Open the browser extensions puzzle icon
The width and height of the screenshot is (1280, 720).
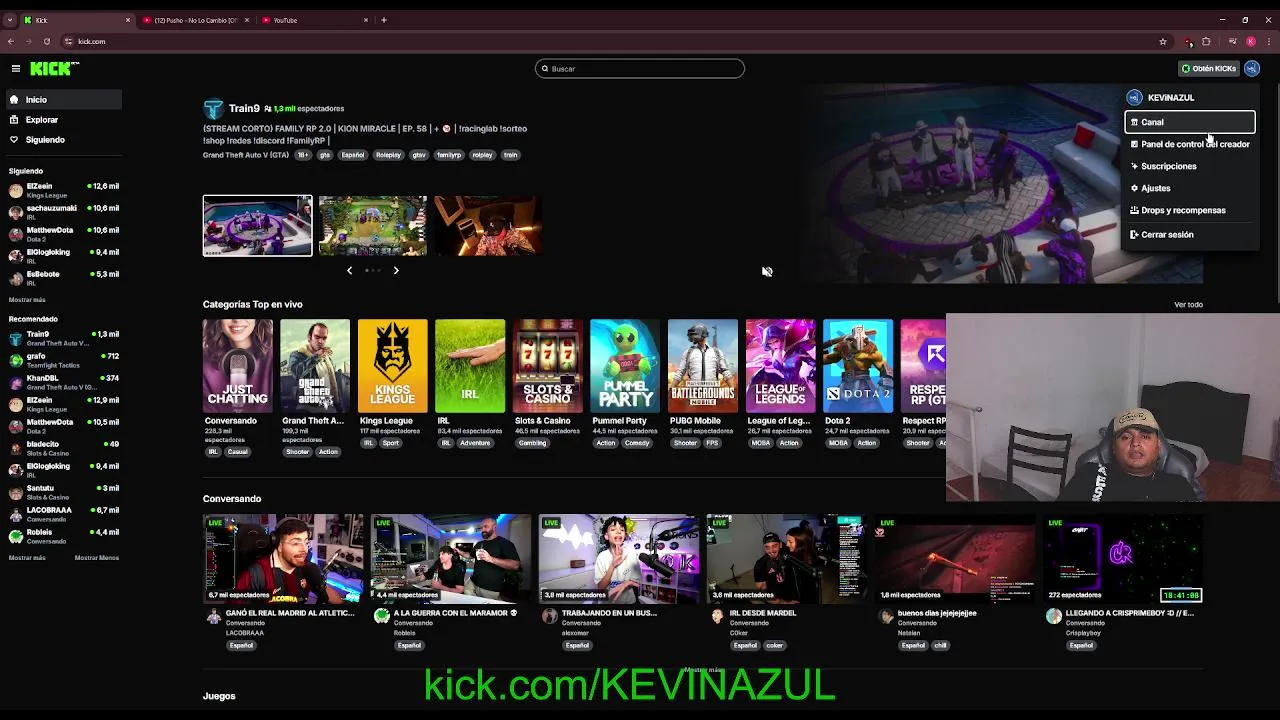[1206, 41]
